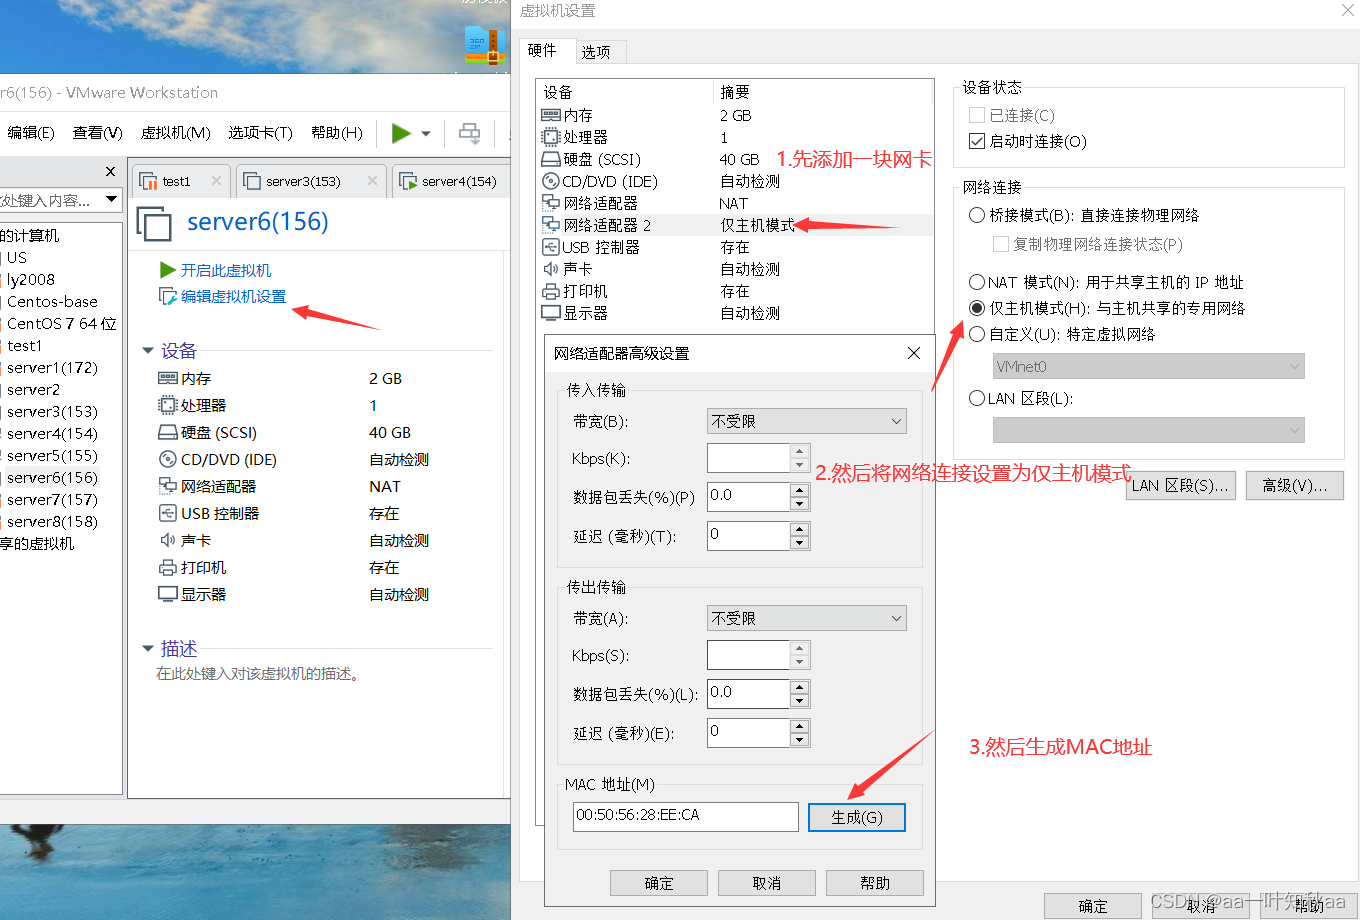Open 帮助(H) menu
The height and width of the screenshot is (920, 1360).
(337, 133)
